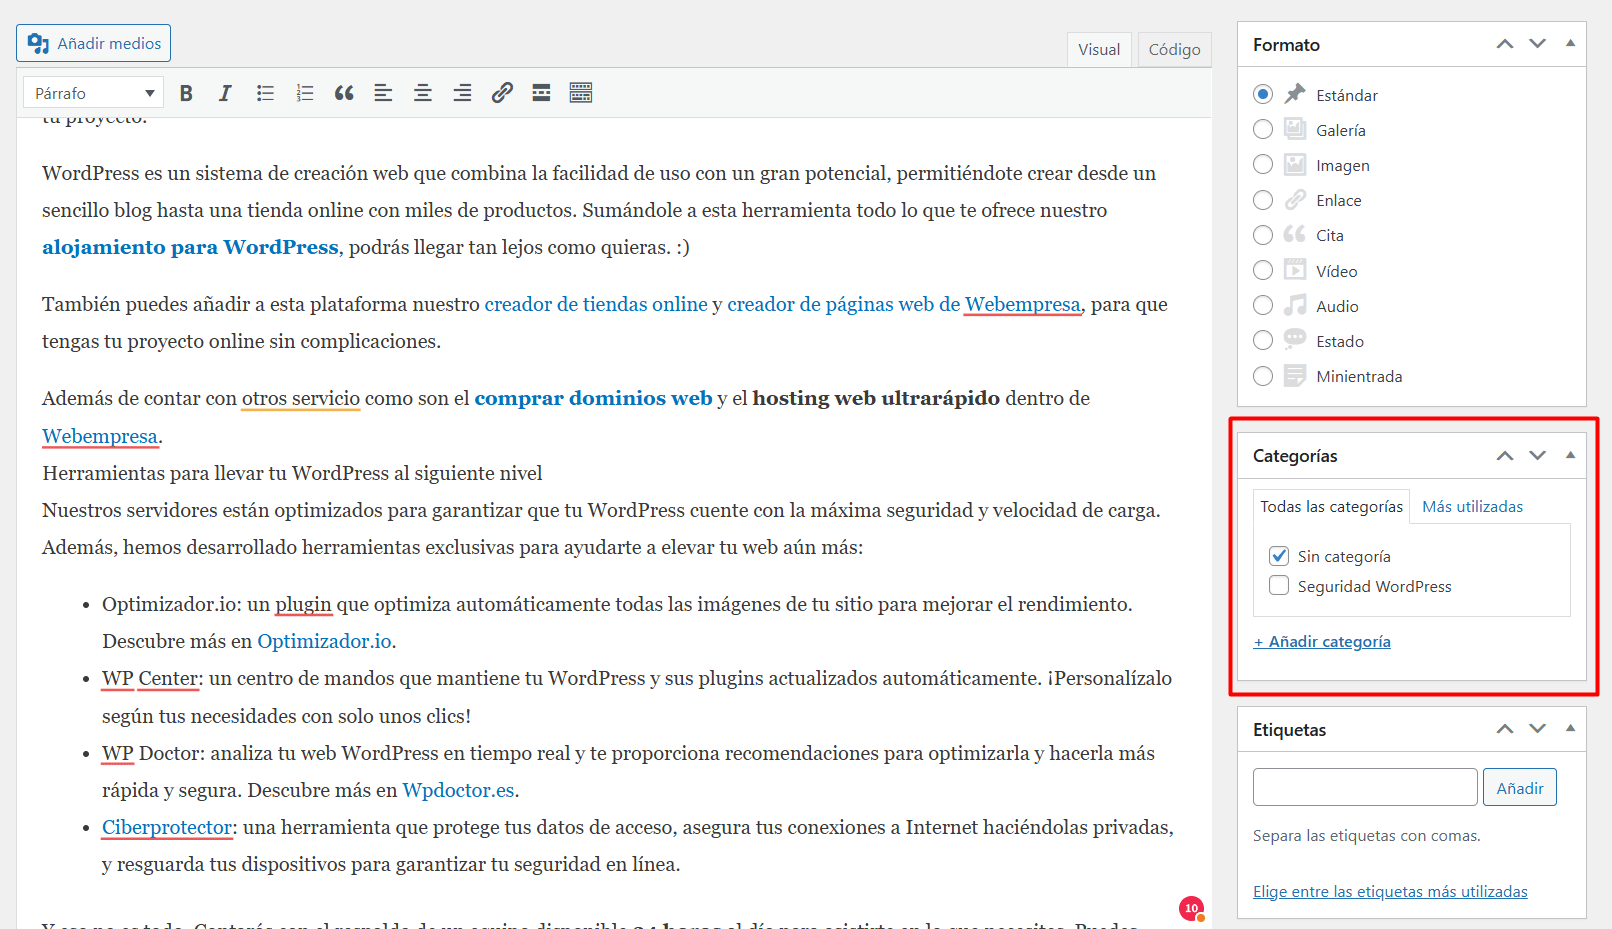Click the + Añadir categoría link
This screenshot has height=929, width=1612.
click(x=1322, y=641)
